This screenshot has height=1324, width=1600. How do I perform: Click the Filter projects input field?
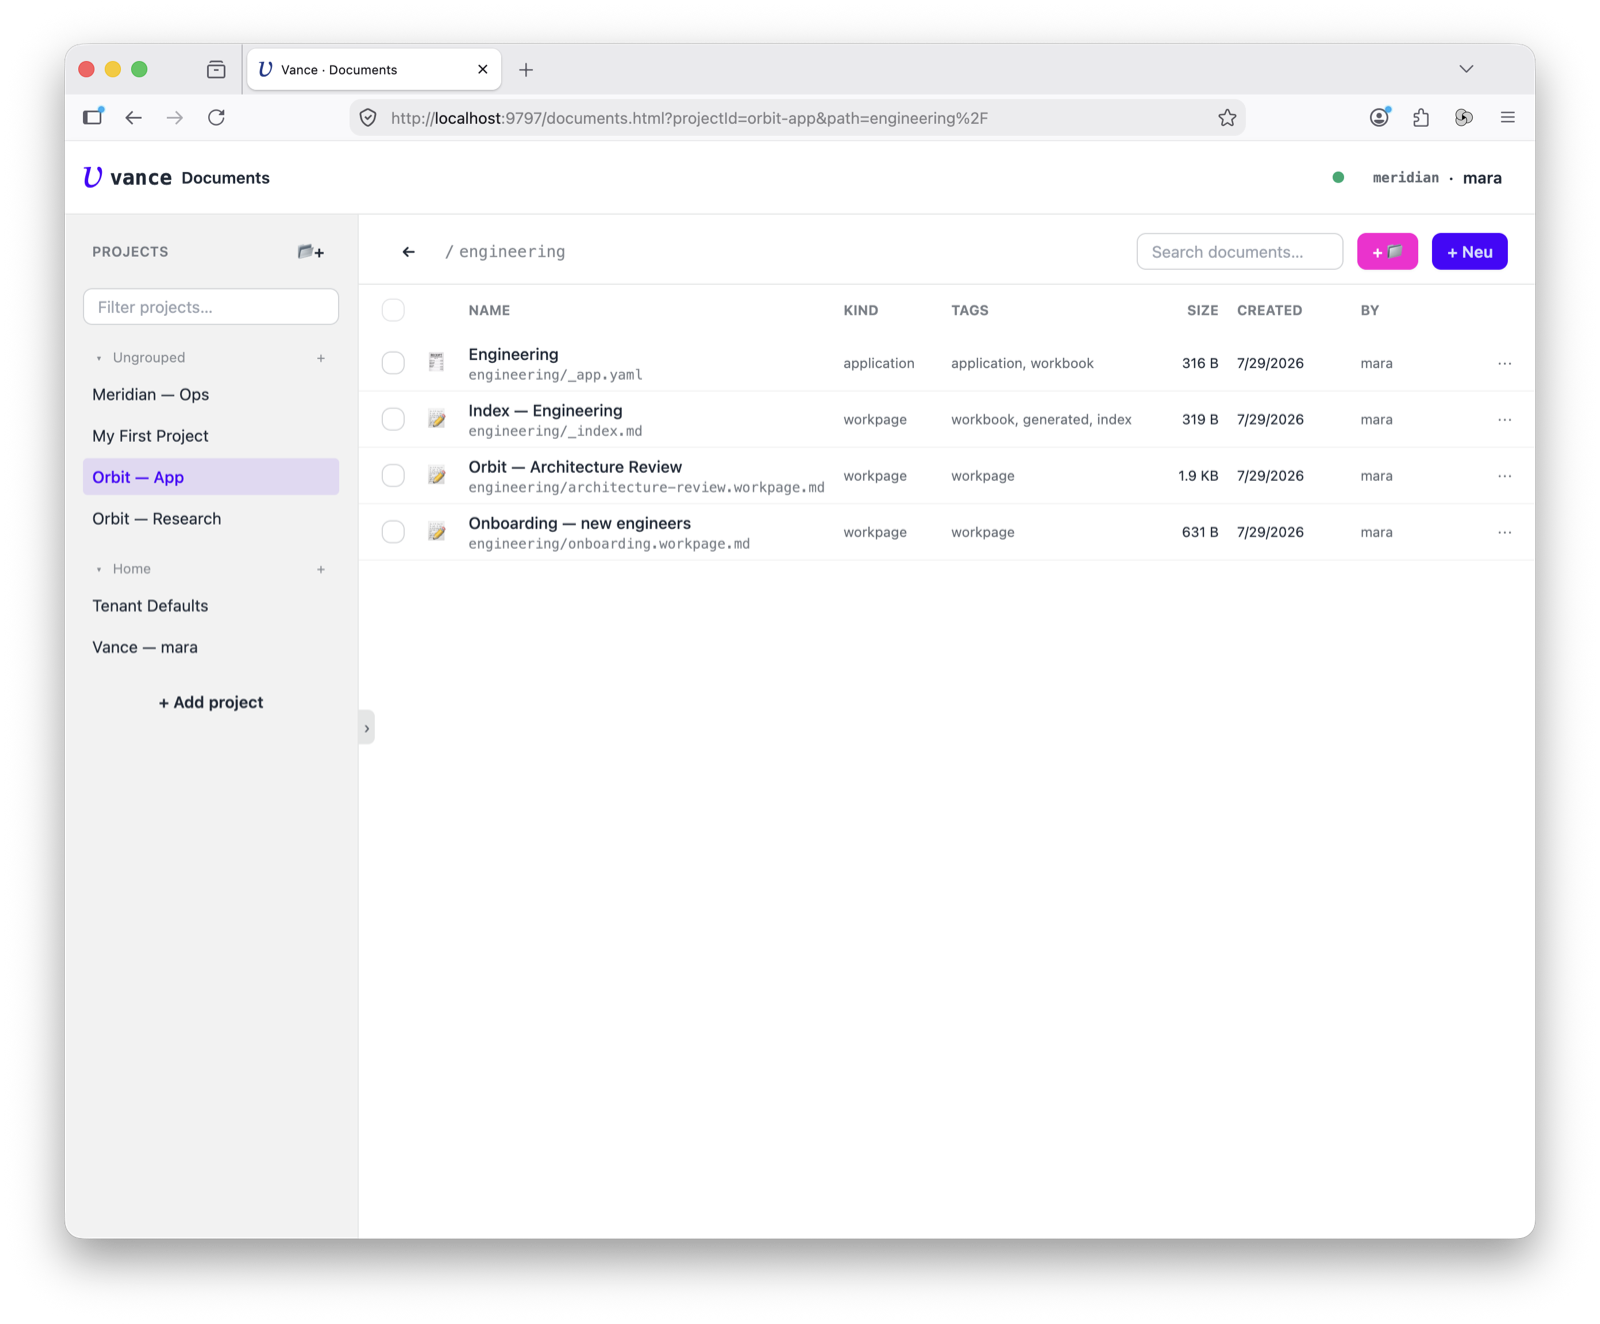click(211, 307)
